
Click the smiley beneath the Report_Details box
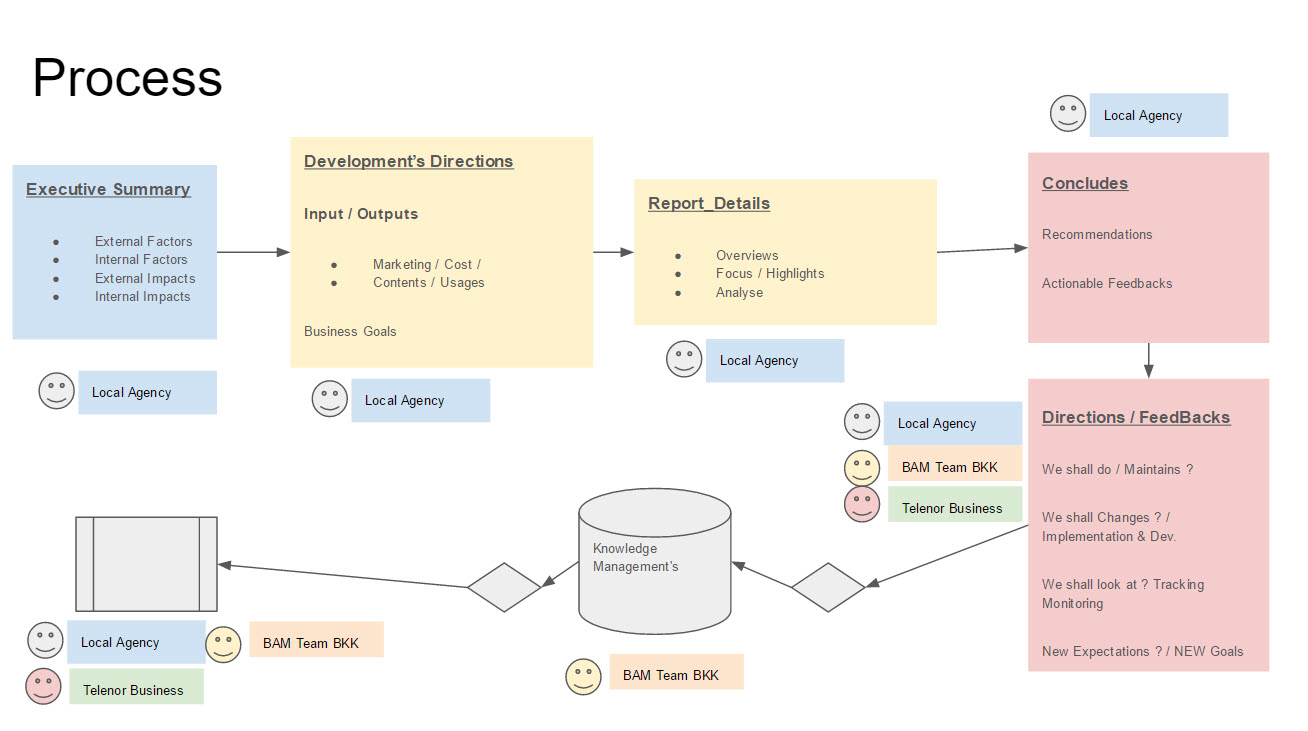click(x=684, y=359)
